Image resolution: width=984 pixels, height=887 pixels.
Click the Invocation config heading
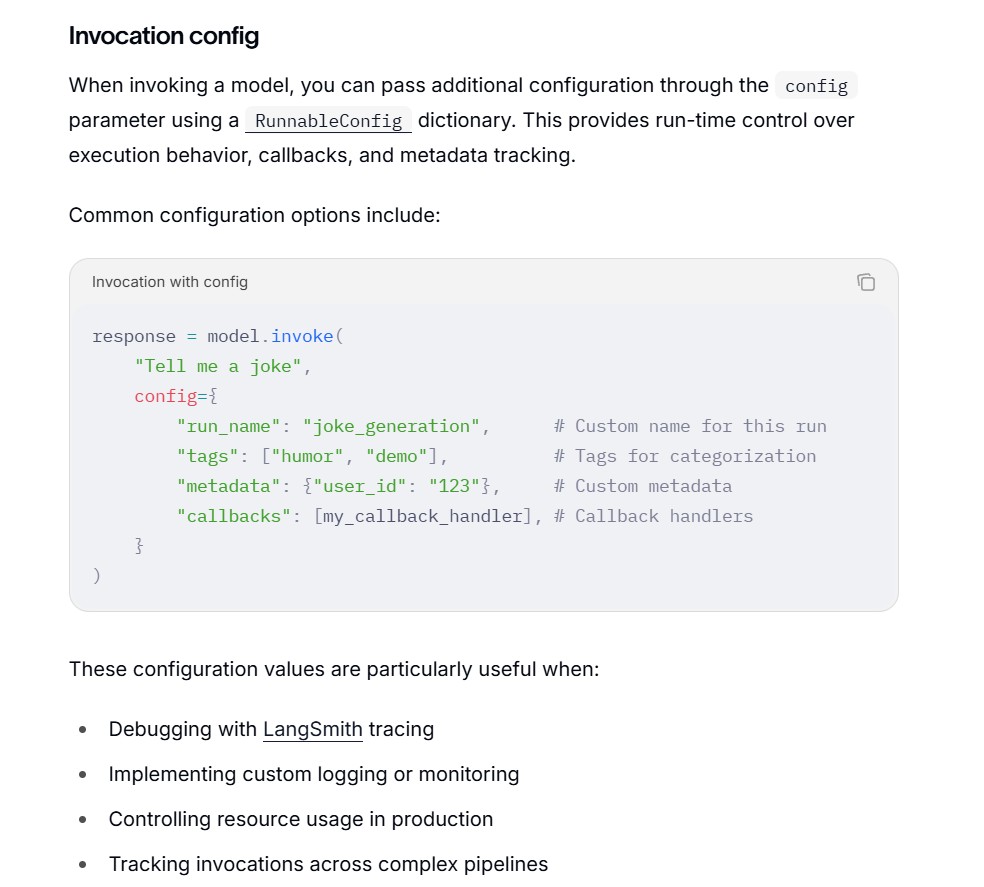pos(164,36)
